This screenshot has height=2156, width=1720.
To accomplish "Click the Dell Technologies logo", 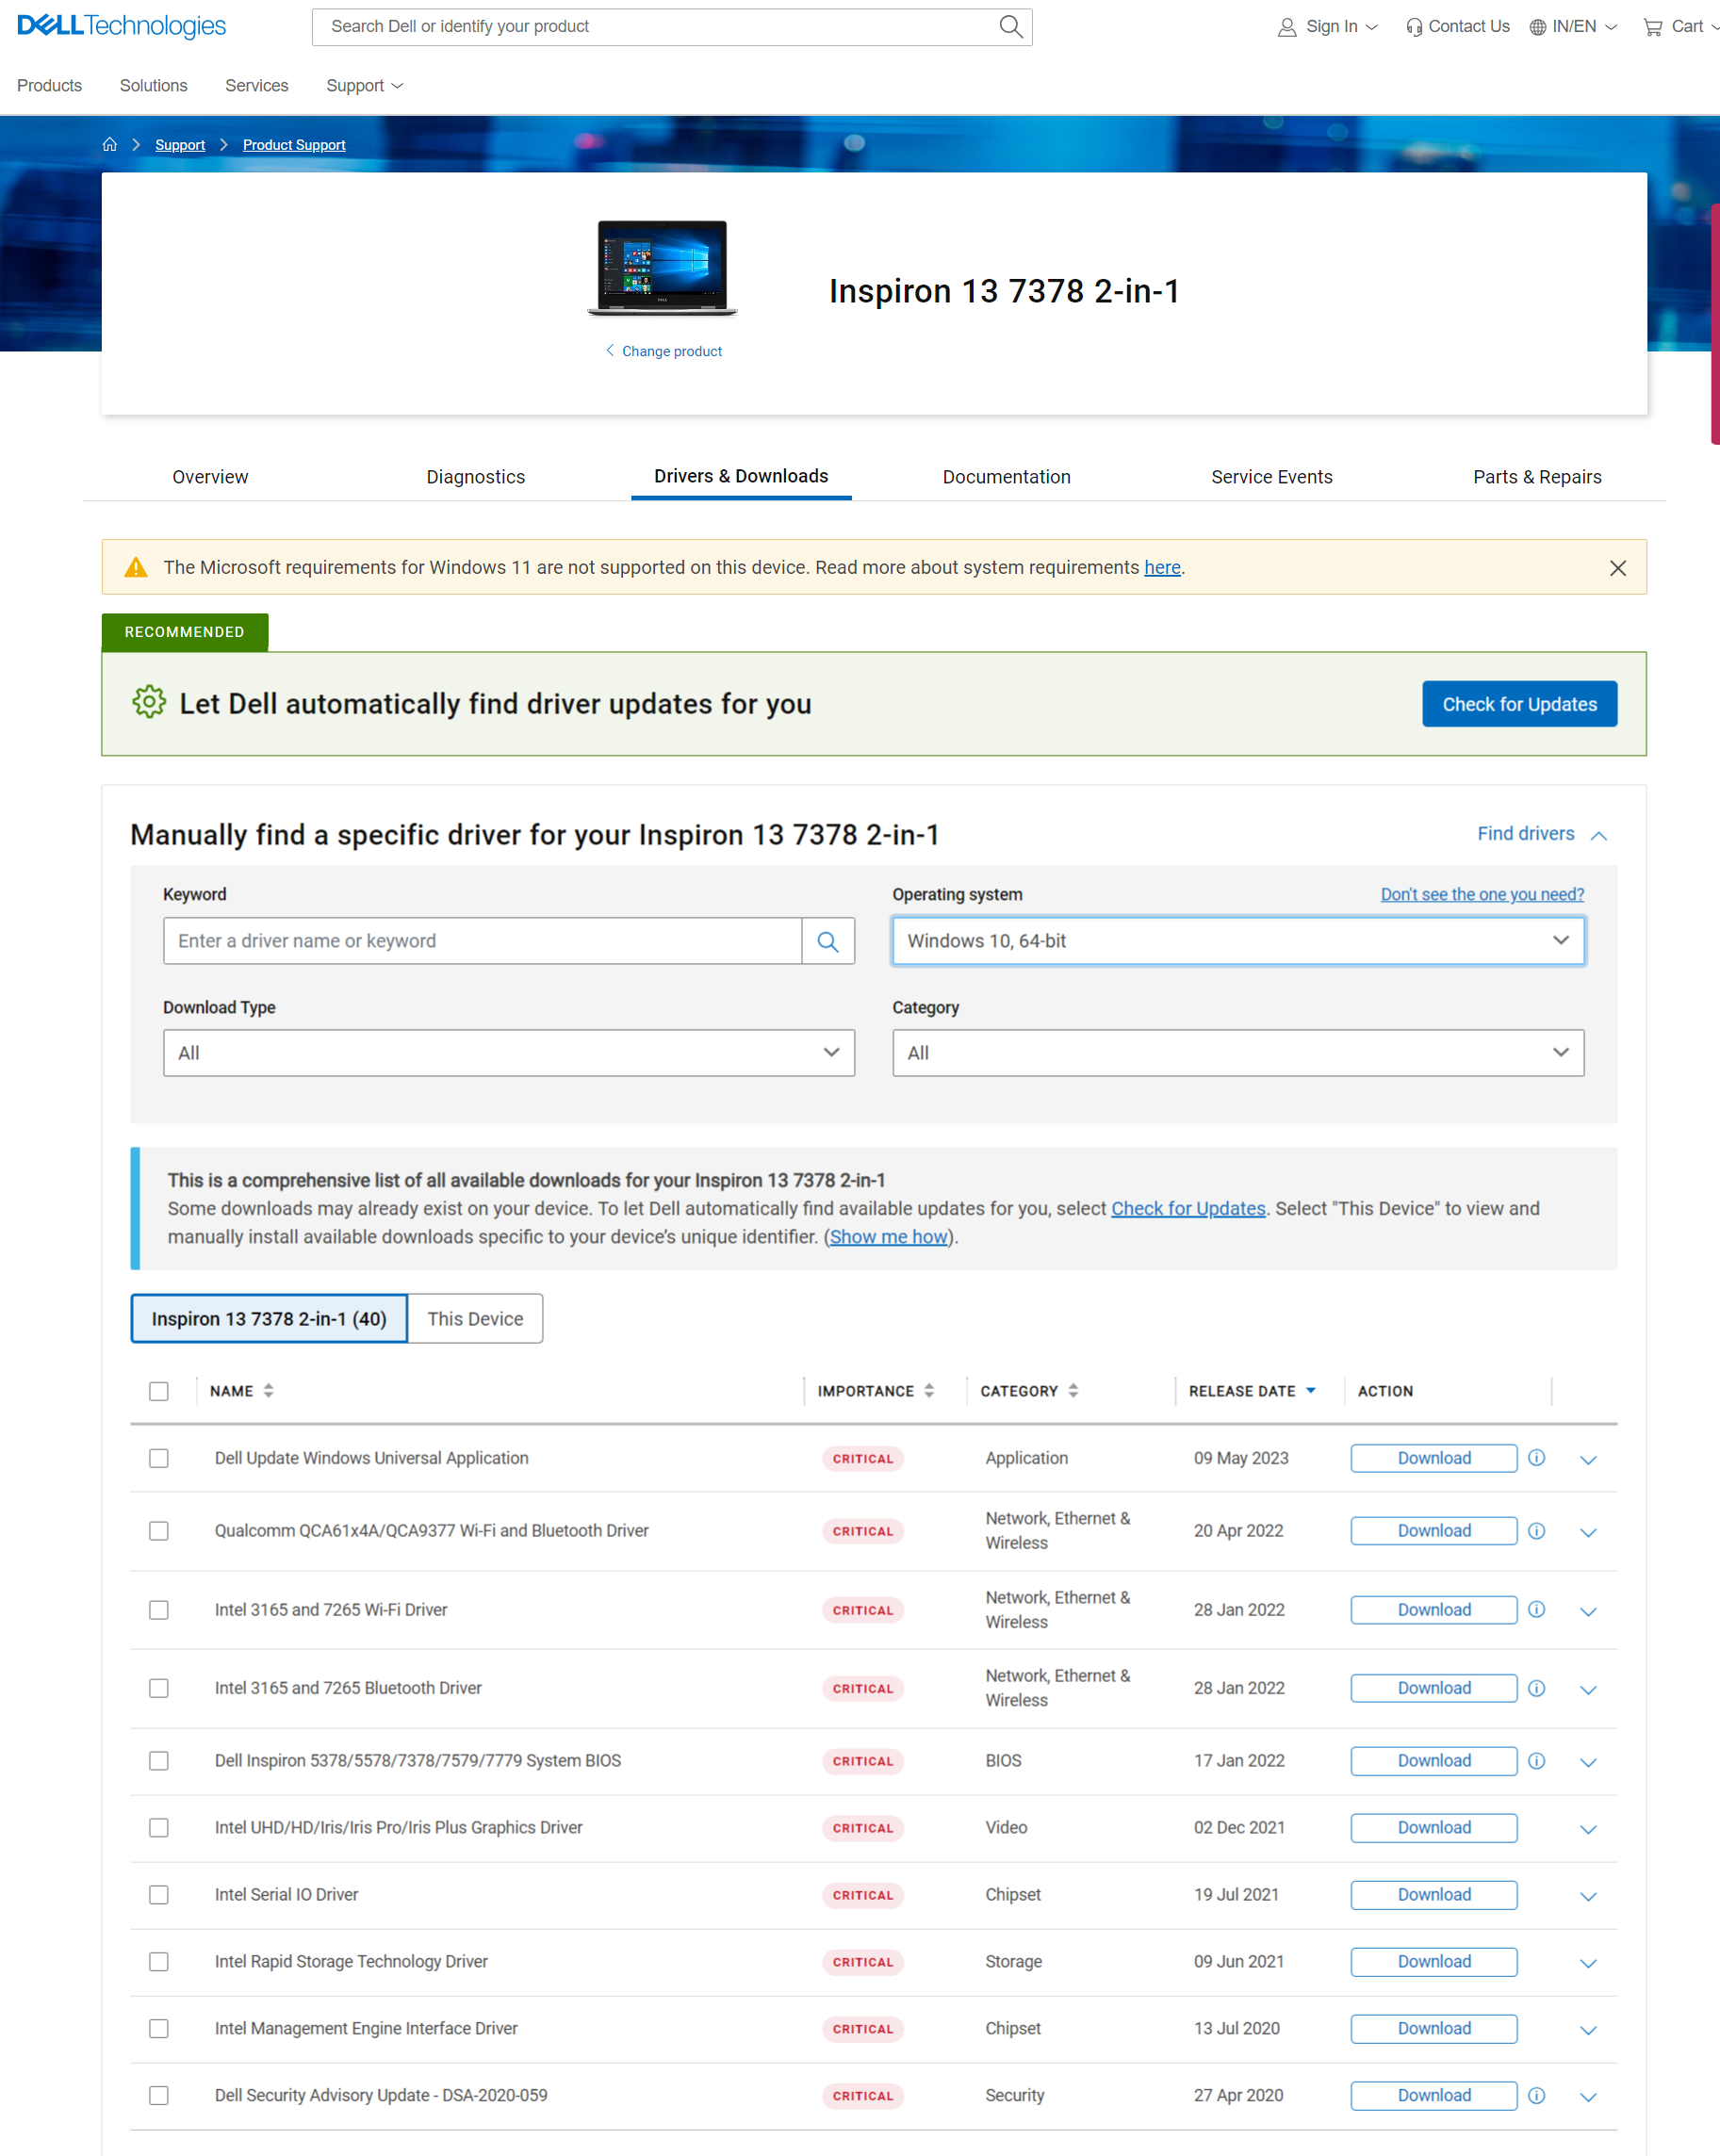I will coord(120,26).
